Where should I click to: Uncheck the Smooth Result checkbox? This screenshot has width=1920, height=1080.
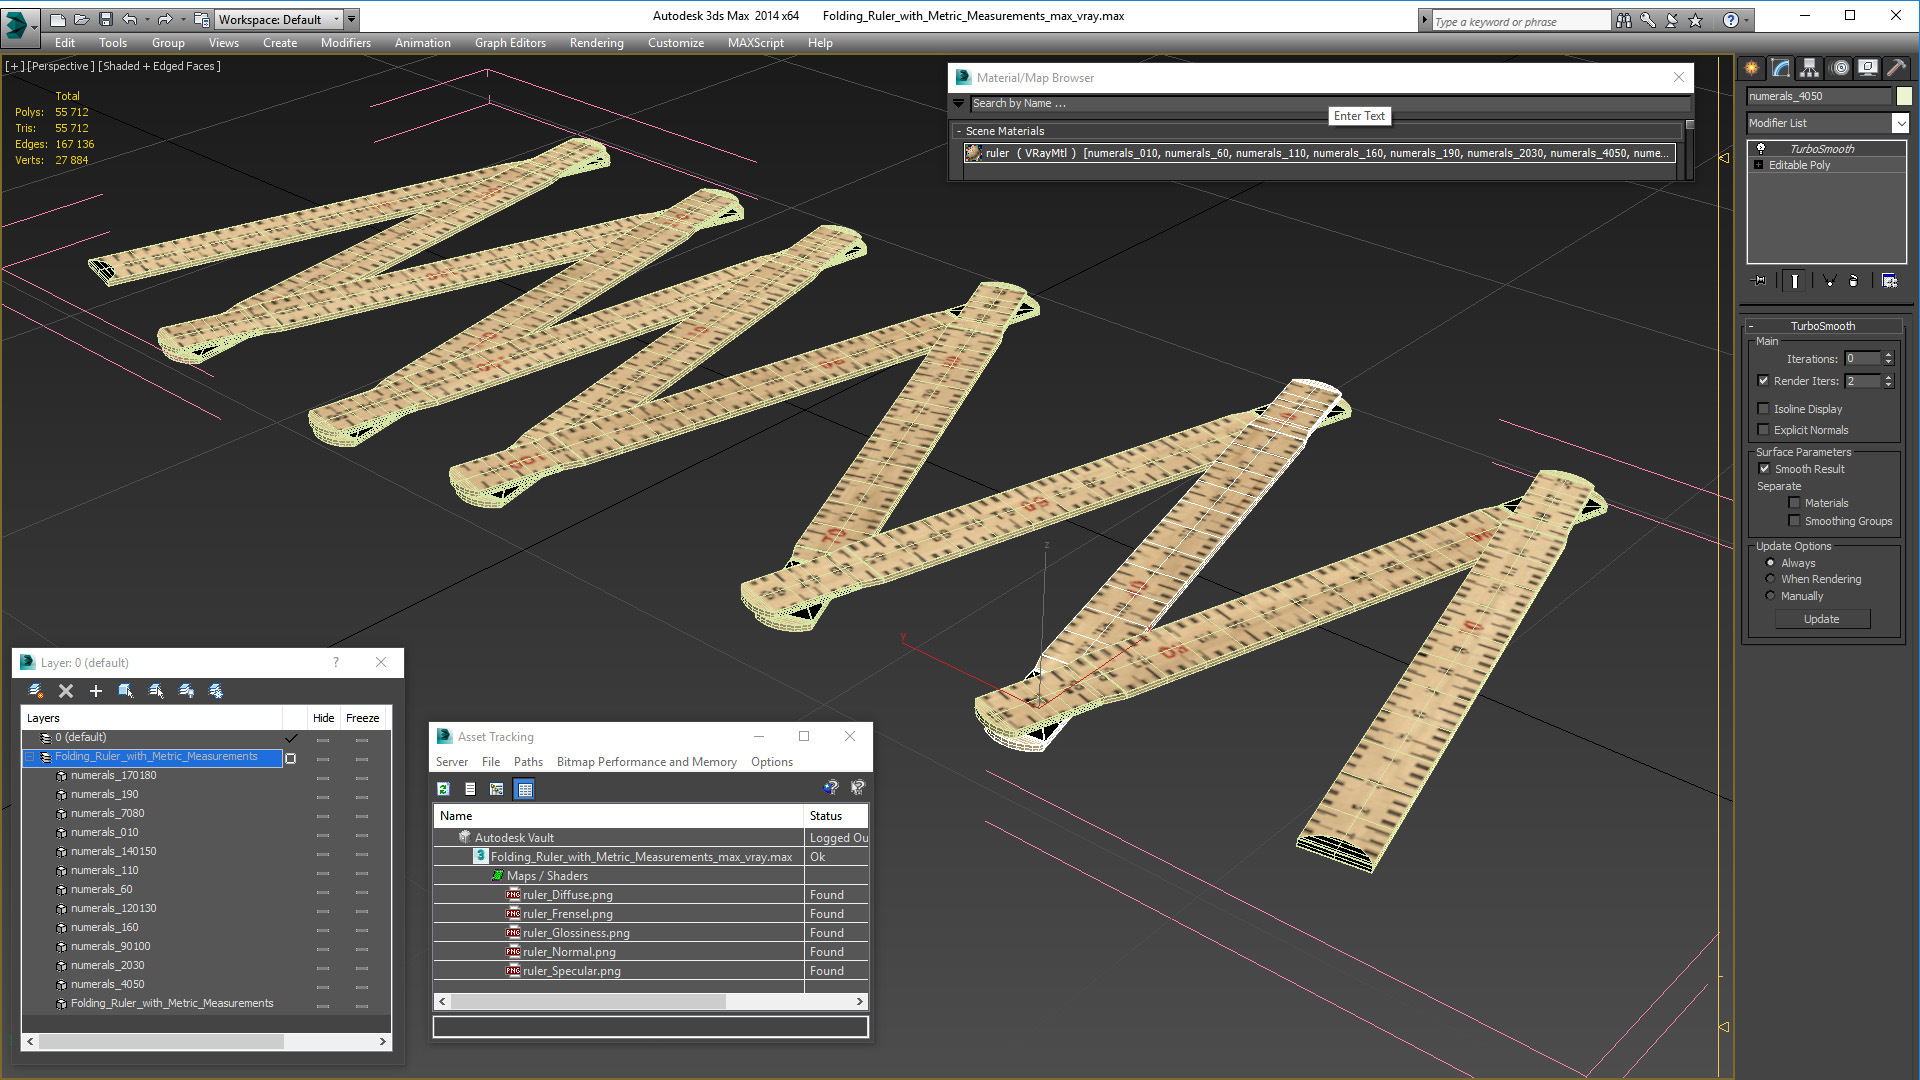point(1764,469)
